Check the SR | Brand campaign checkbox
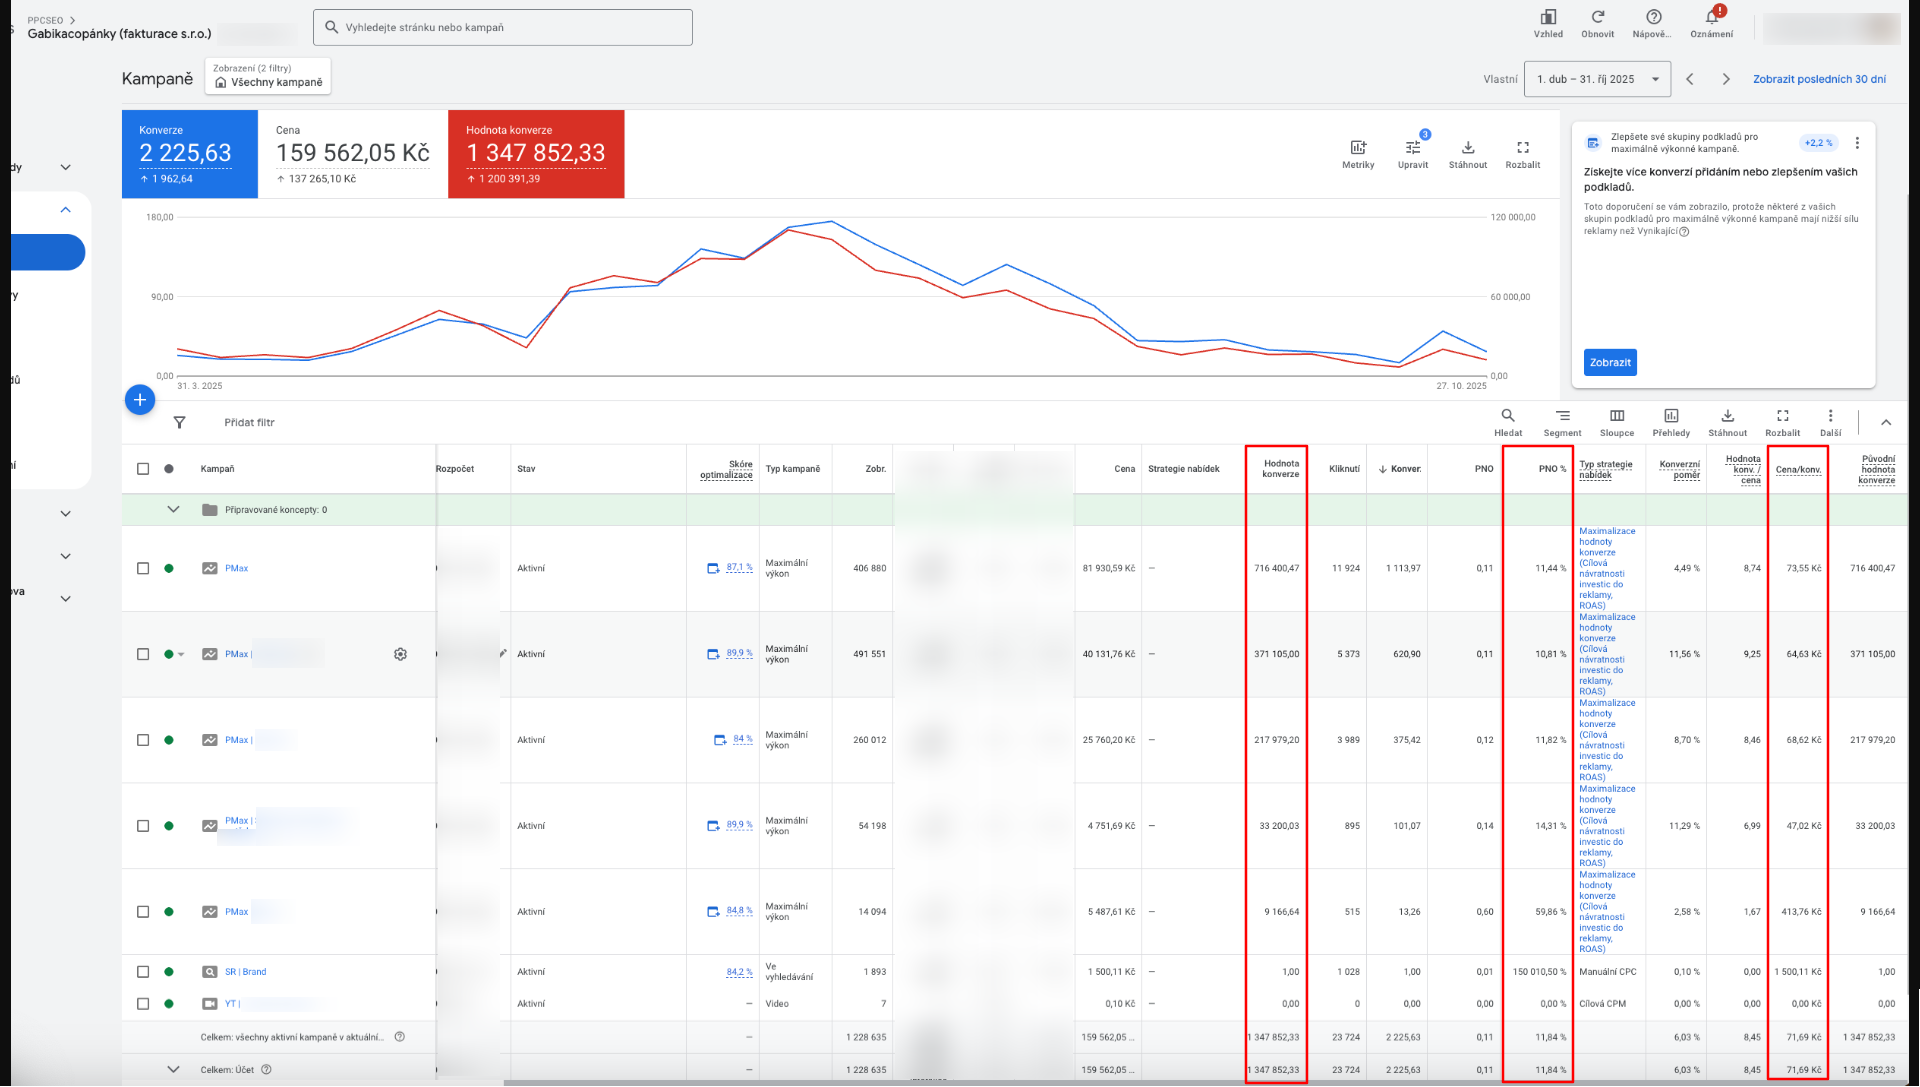The width and height of the screenshot is (1920, 1087). [143, 971]
